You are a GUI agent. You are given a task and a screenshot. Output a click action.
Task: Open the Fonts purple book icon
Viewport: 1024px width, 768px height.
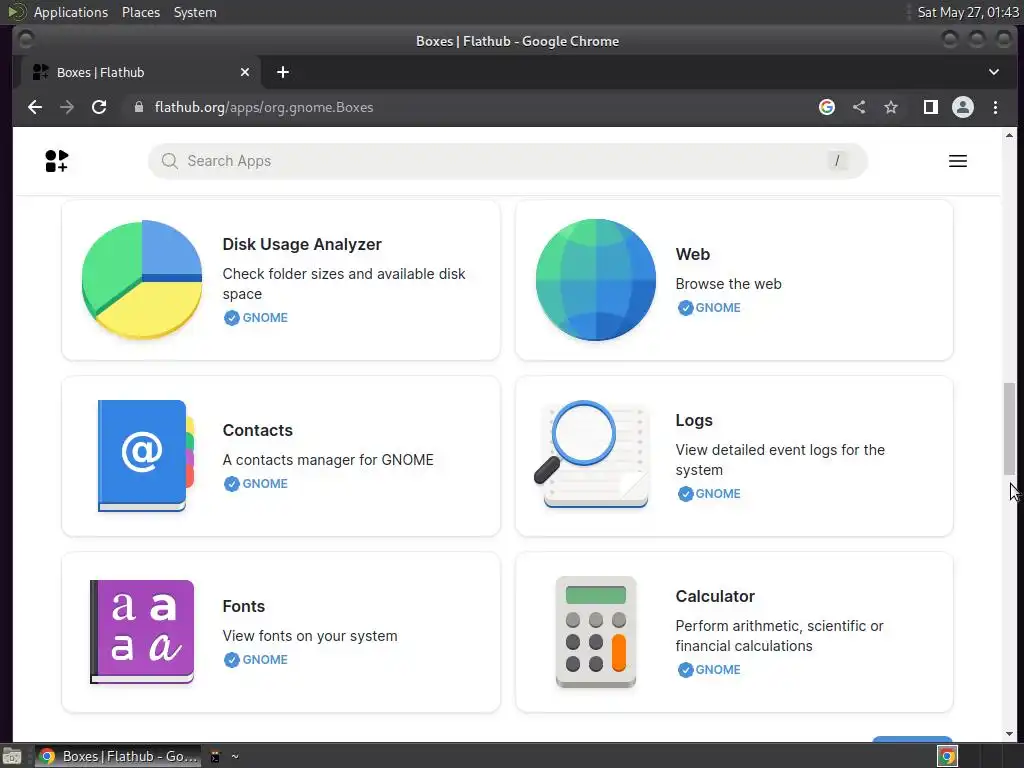click(x=142, y=632)
